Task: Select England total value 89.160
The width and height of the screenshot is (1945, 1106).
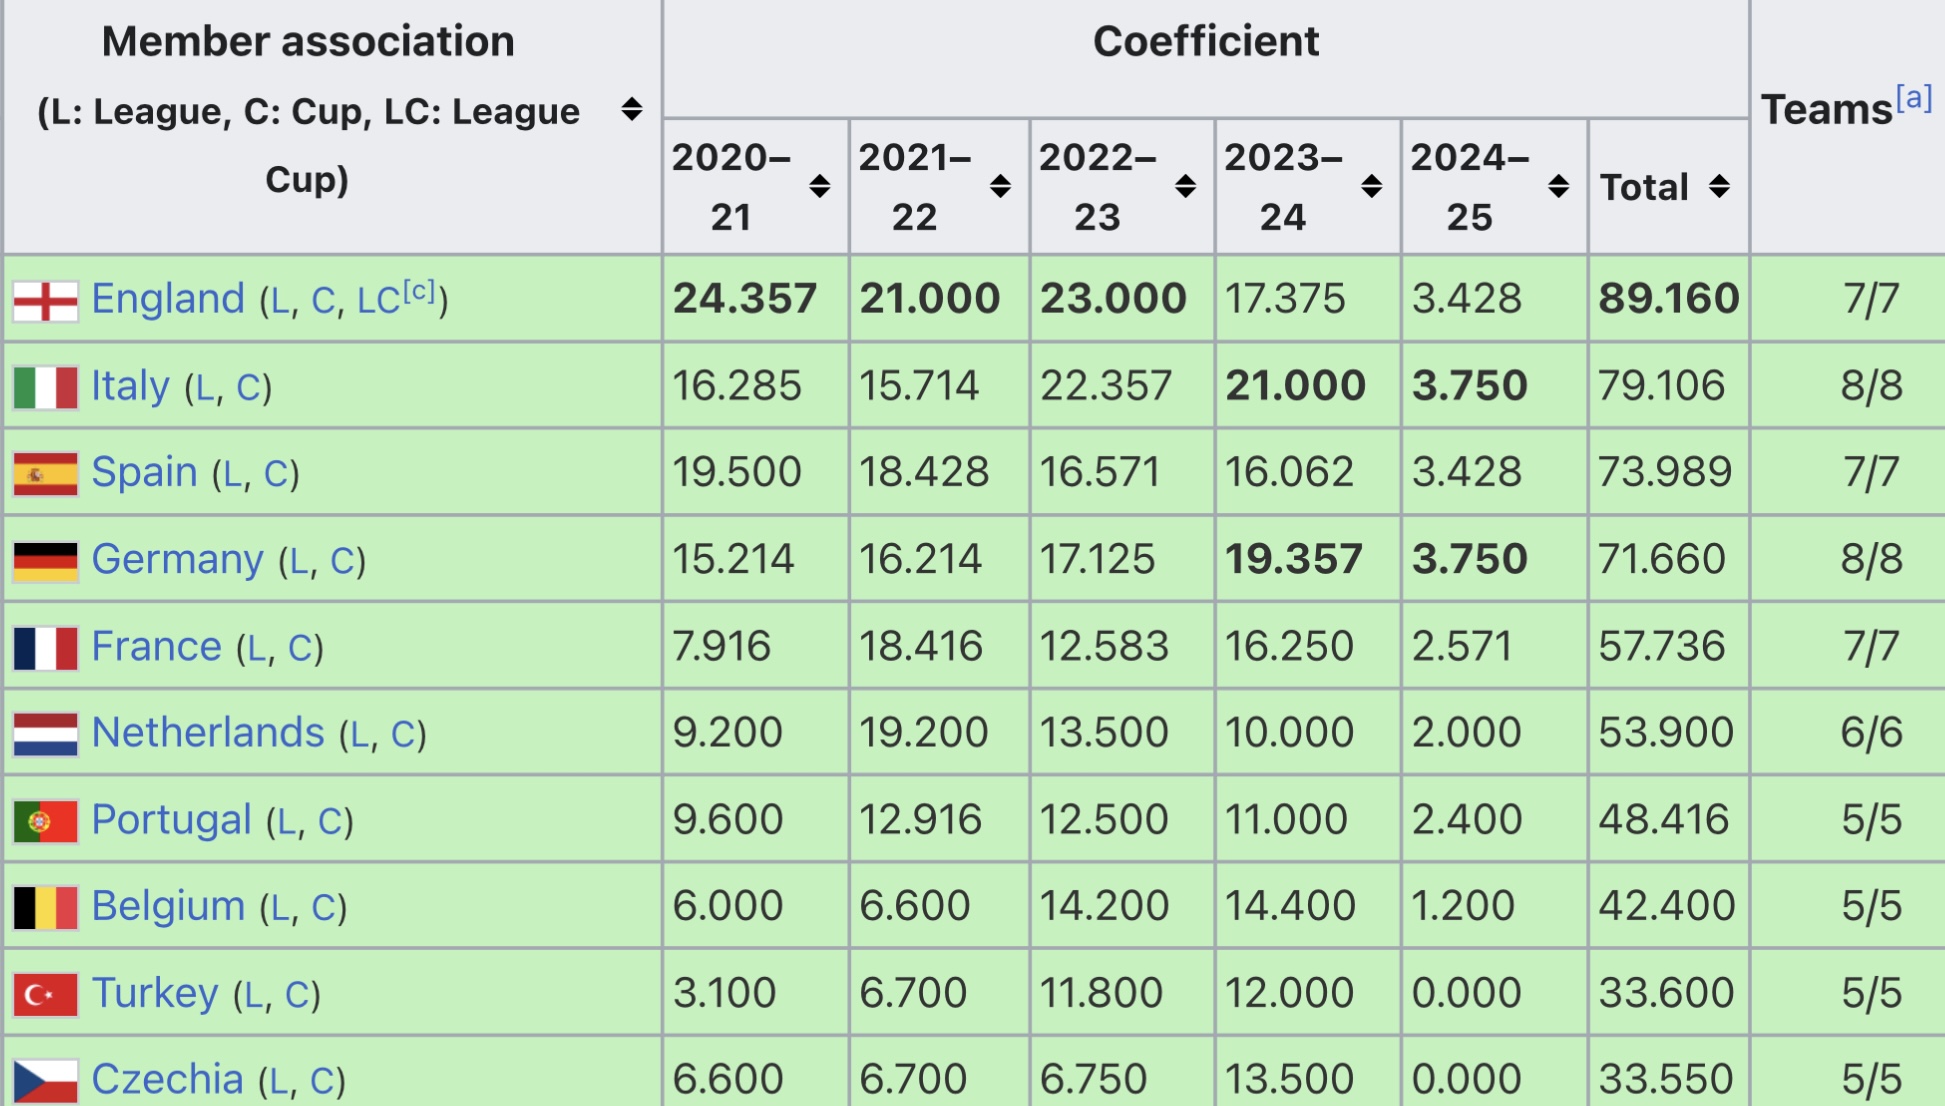Action: coord(1668,298)
